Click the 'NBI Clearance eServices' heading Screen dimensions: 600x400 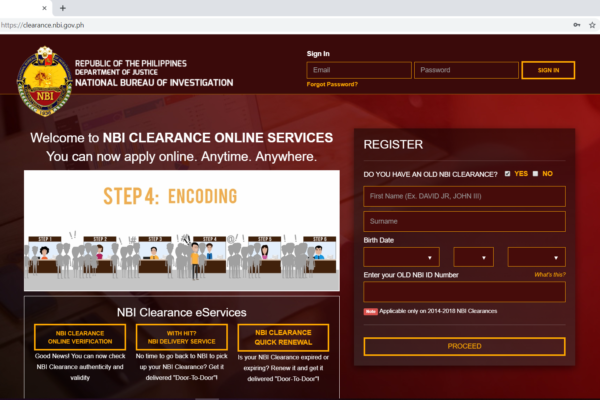(182, 313)
